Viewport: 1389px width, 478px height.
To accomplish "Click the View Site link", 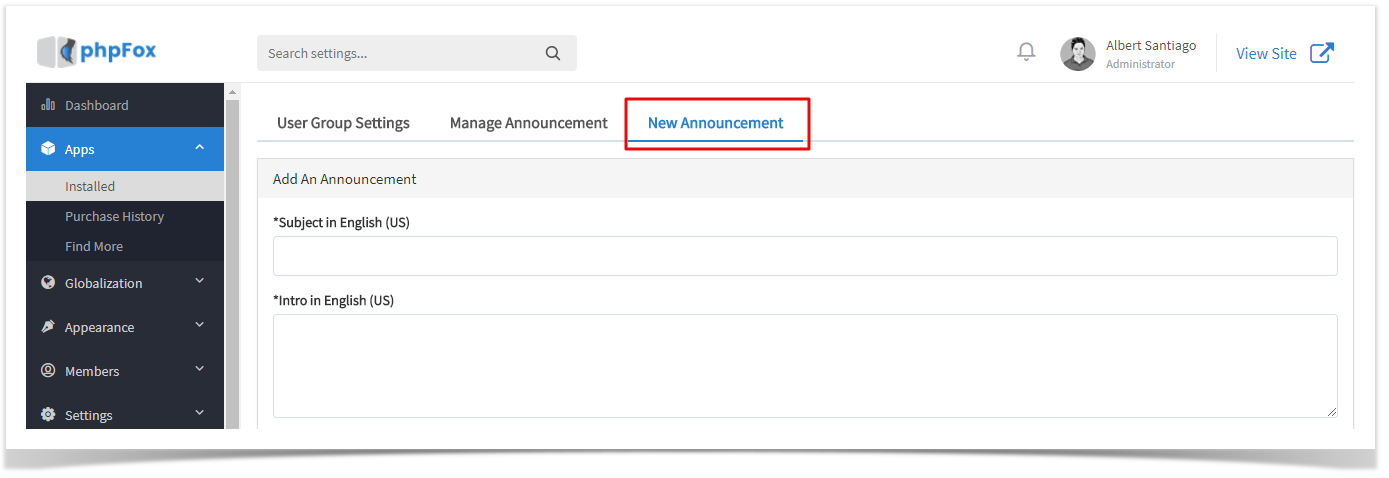I will (x=1266, y=54).
